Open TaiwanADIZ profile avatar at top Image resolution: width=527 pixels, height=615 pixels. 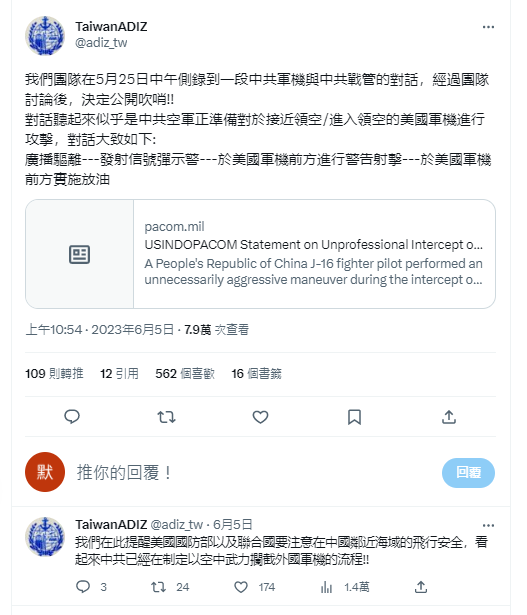(x=45, y=36)
